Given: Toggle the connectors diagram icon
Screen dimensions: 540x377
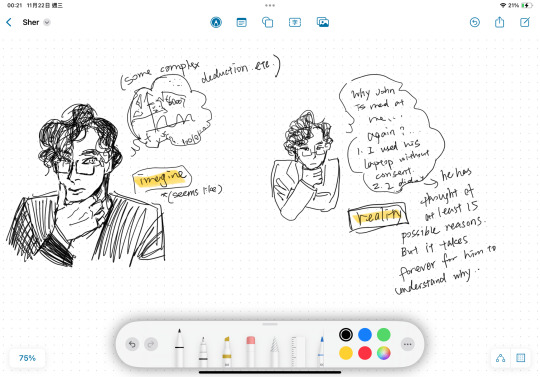Looking at the screenshot, I should (500, 358).
